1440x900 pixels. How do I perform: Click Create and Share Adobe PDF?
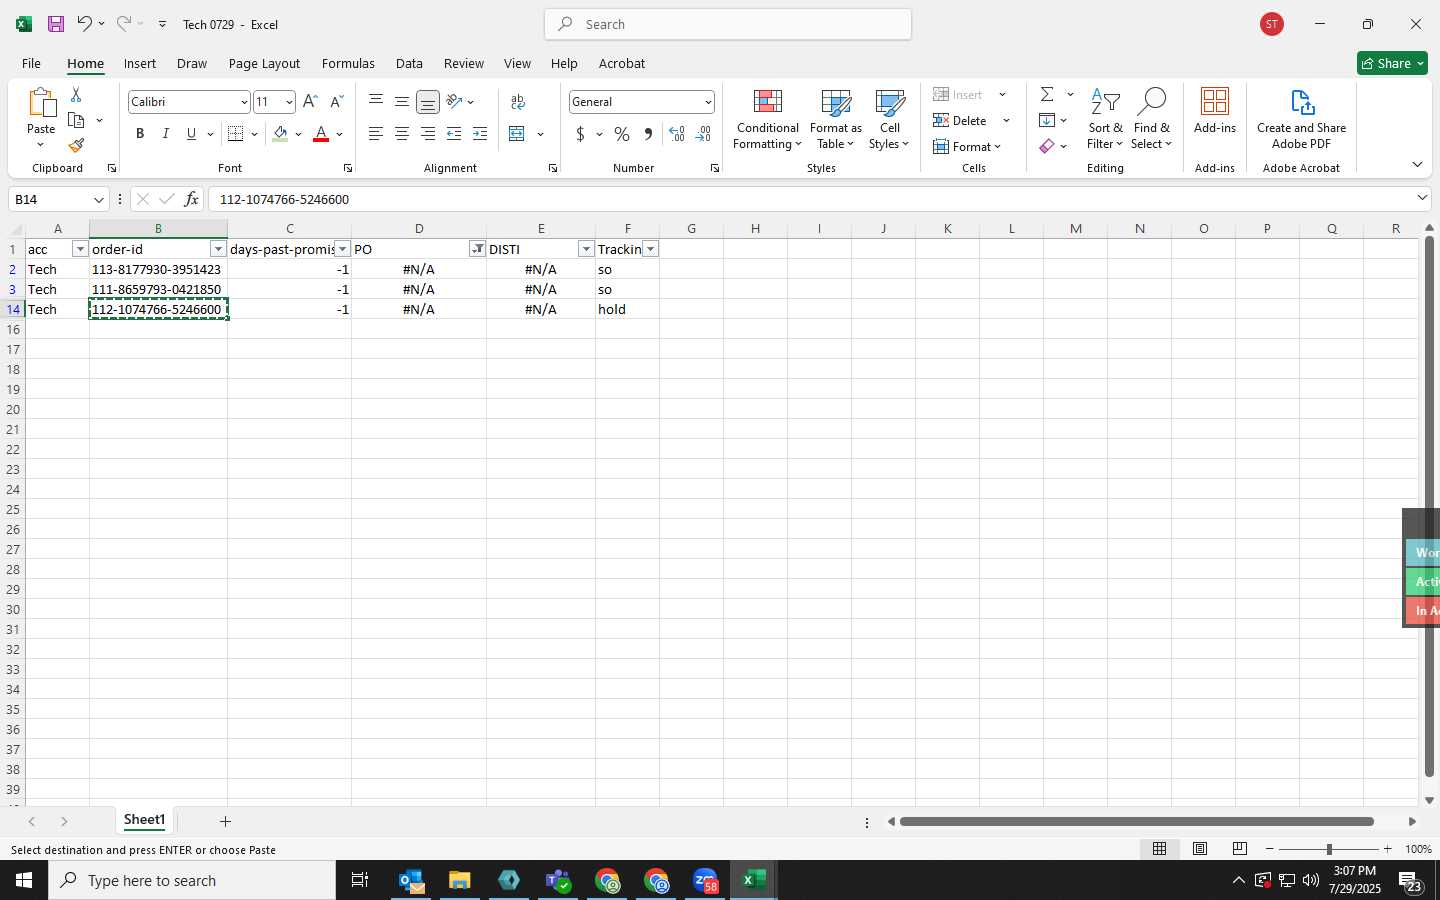click(x=1301, y=120)
